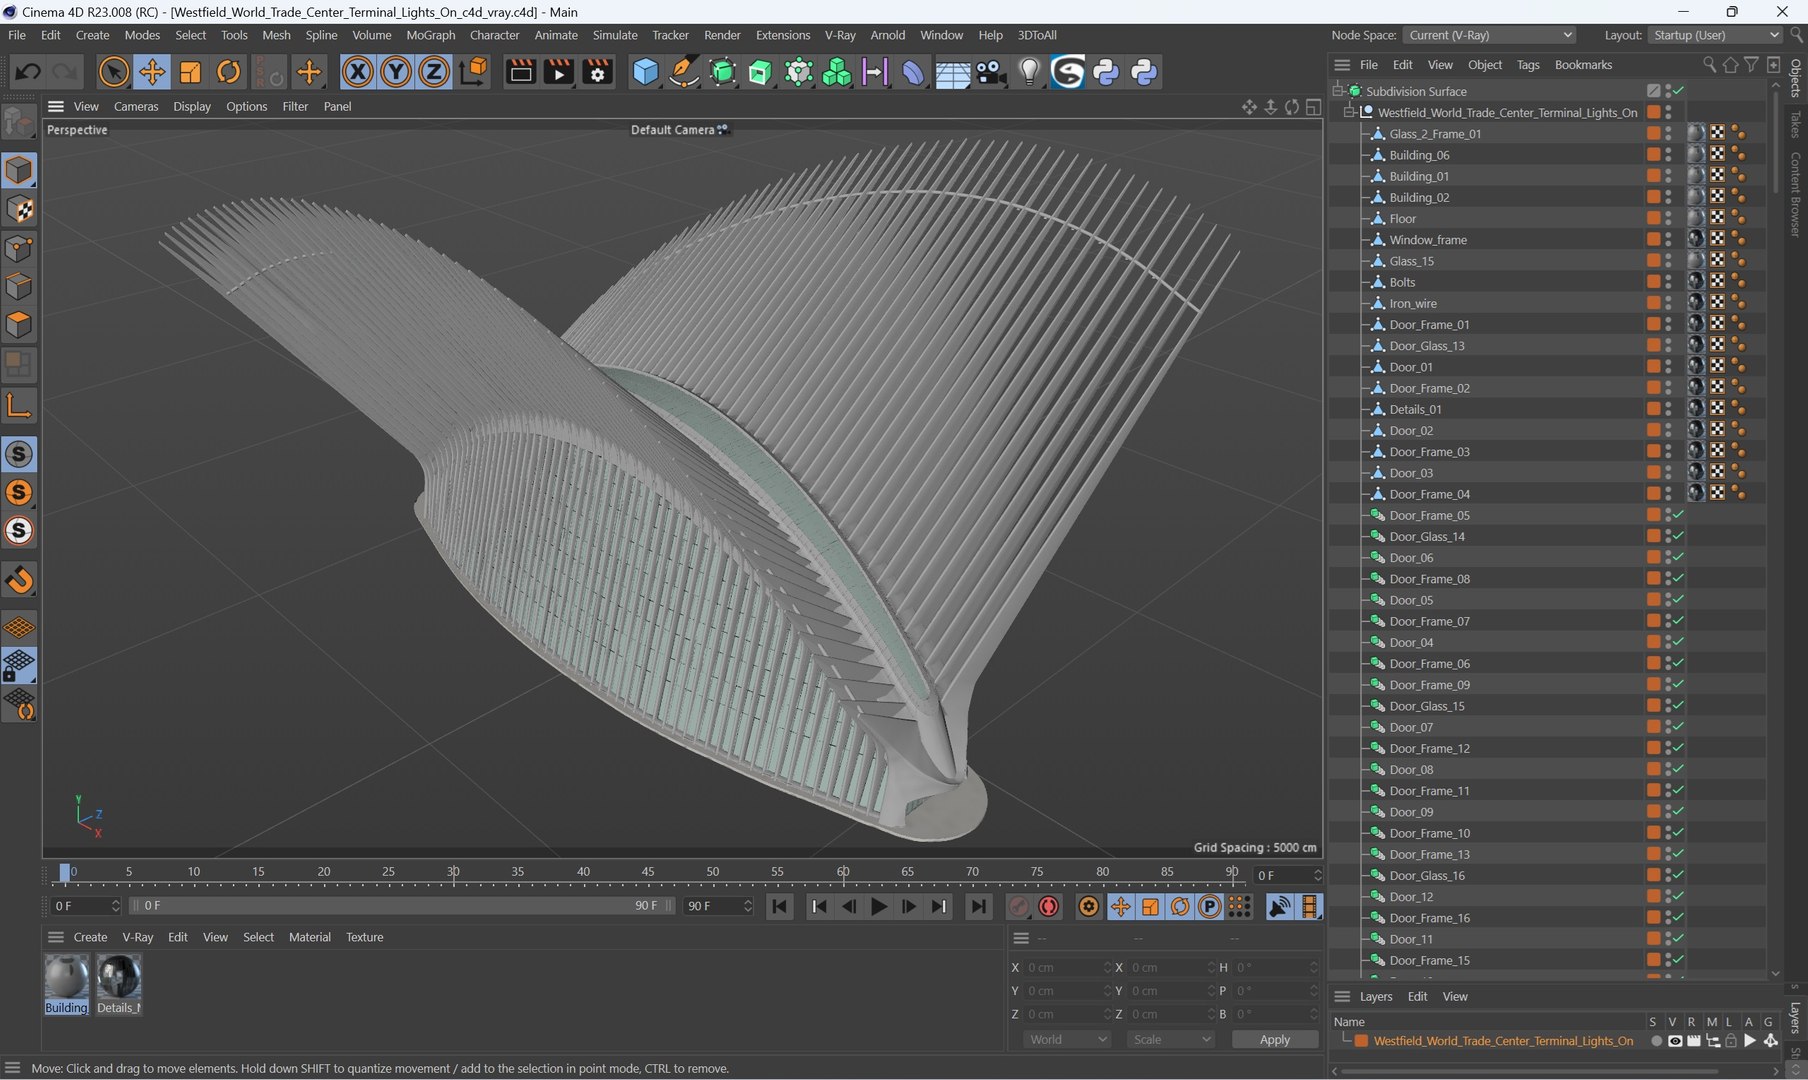Click the Undo arrow icon
This screenshot has width=1808, height=1080.
tap(28, 71)
